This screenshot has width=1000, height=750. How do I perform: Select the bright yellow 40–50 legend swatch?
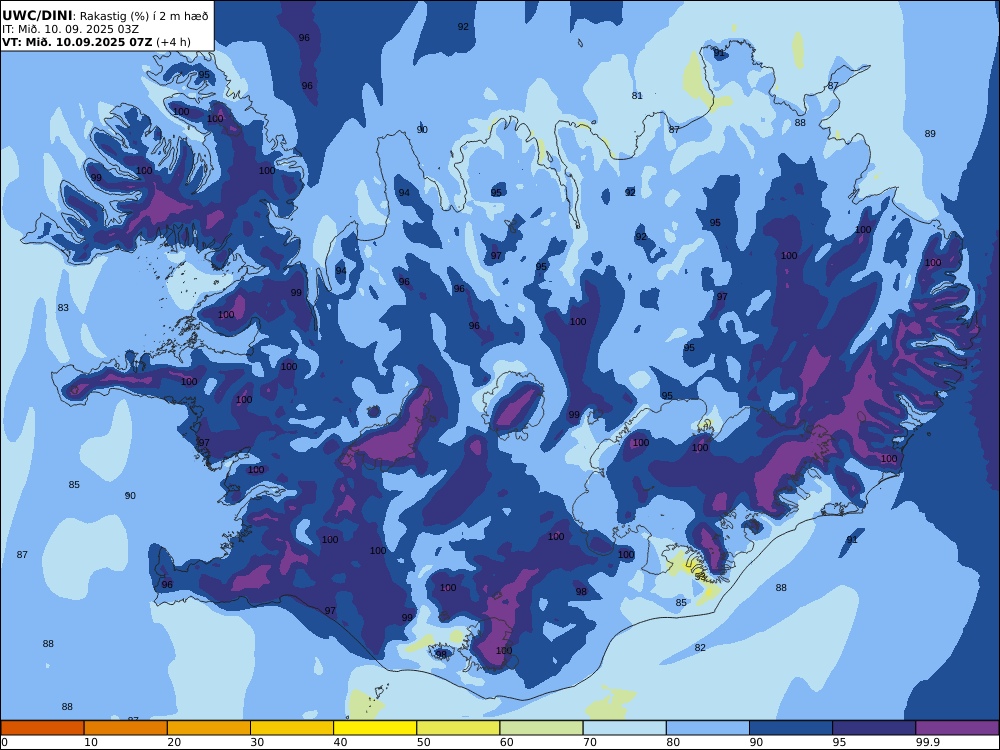[x=375, y=728]
